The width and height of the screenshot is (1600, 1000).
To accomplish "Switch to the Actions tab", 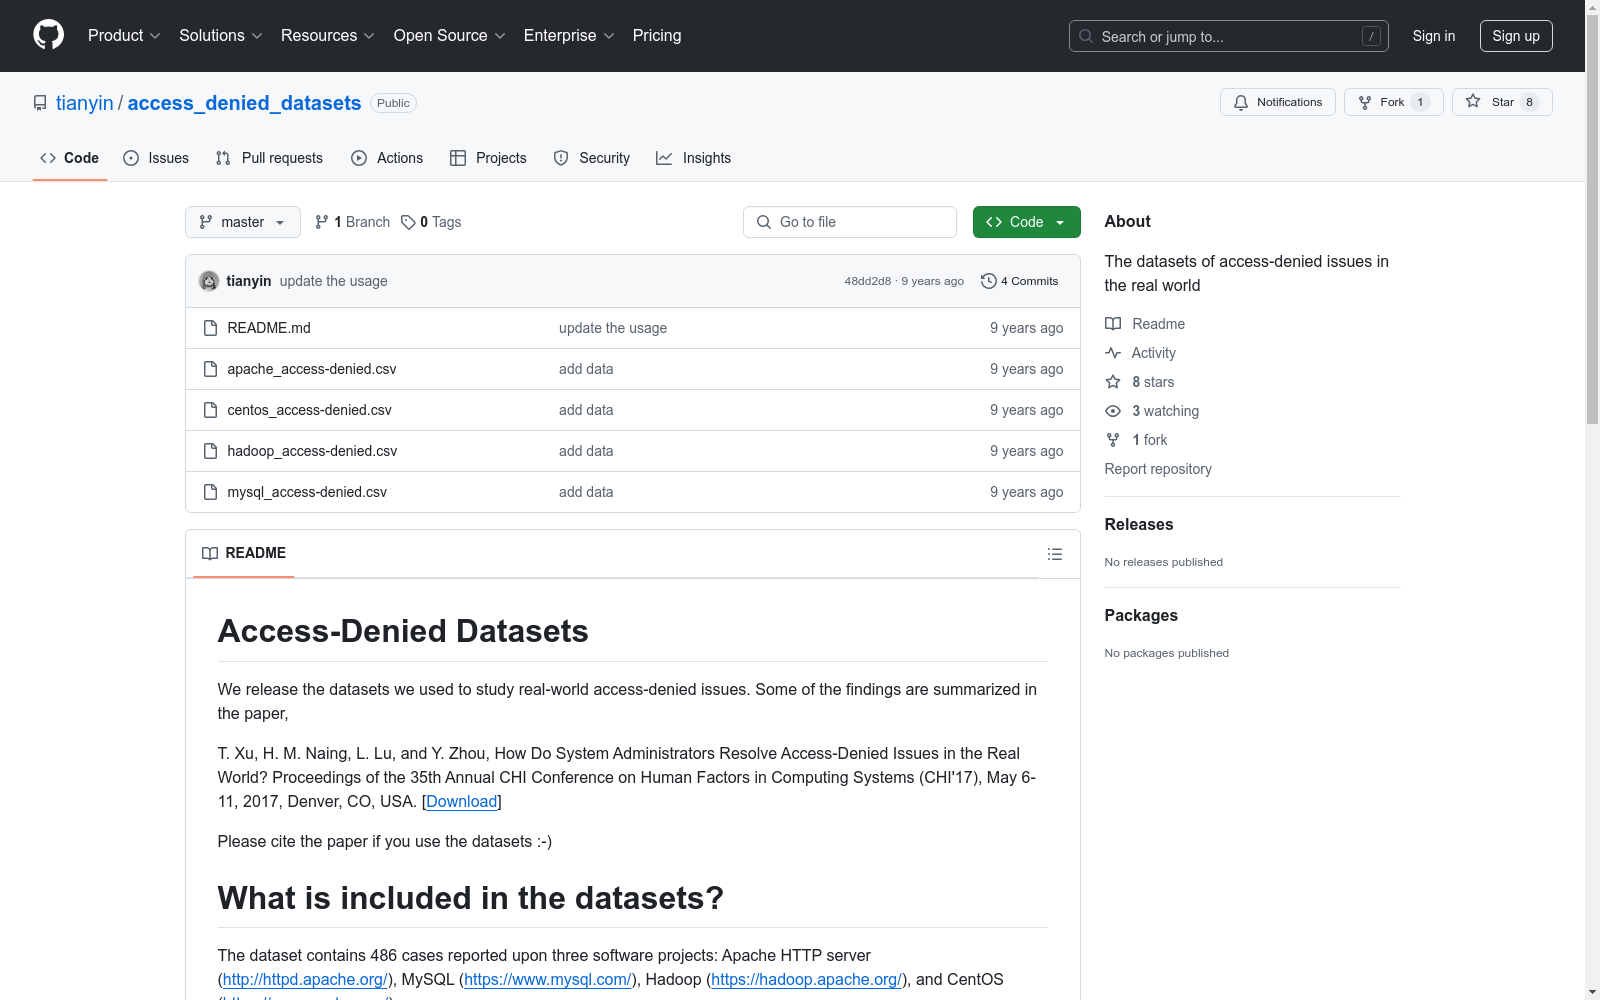I will [387, 158].
